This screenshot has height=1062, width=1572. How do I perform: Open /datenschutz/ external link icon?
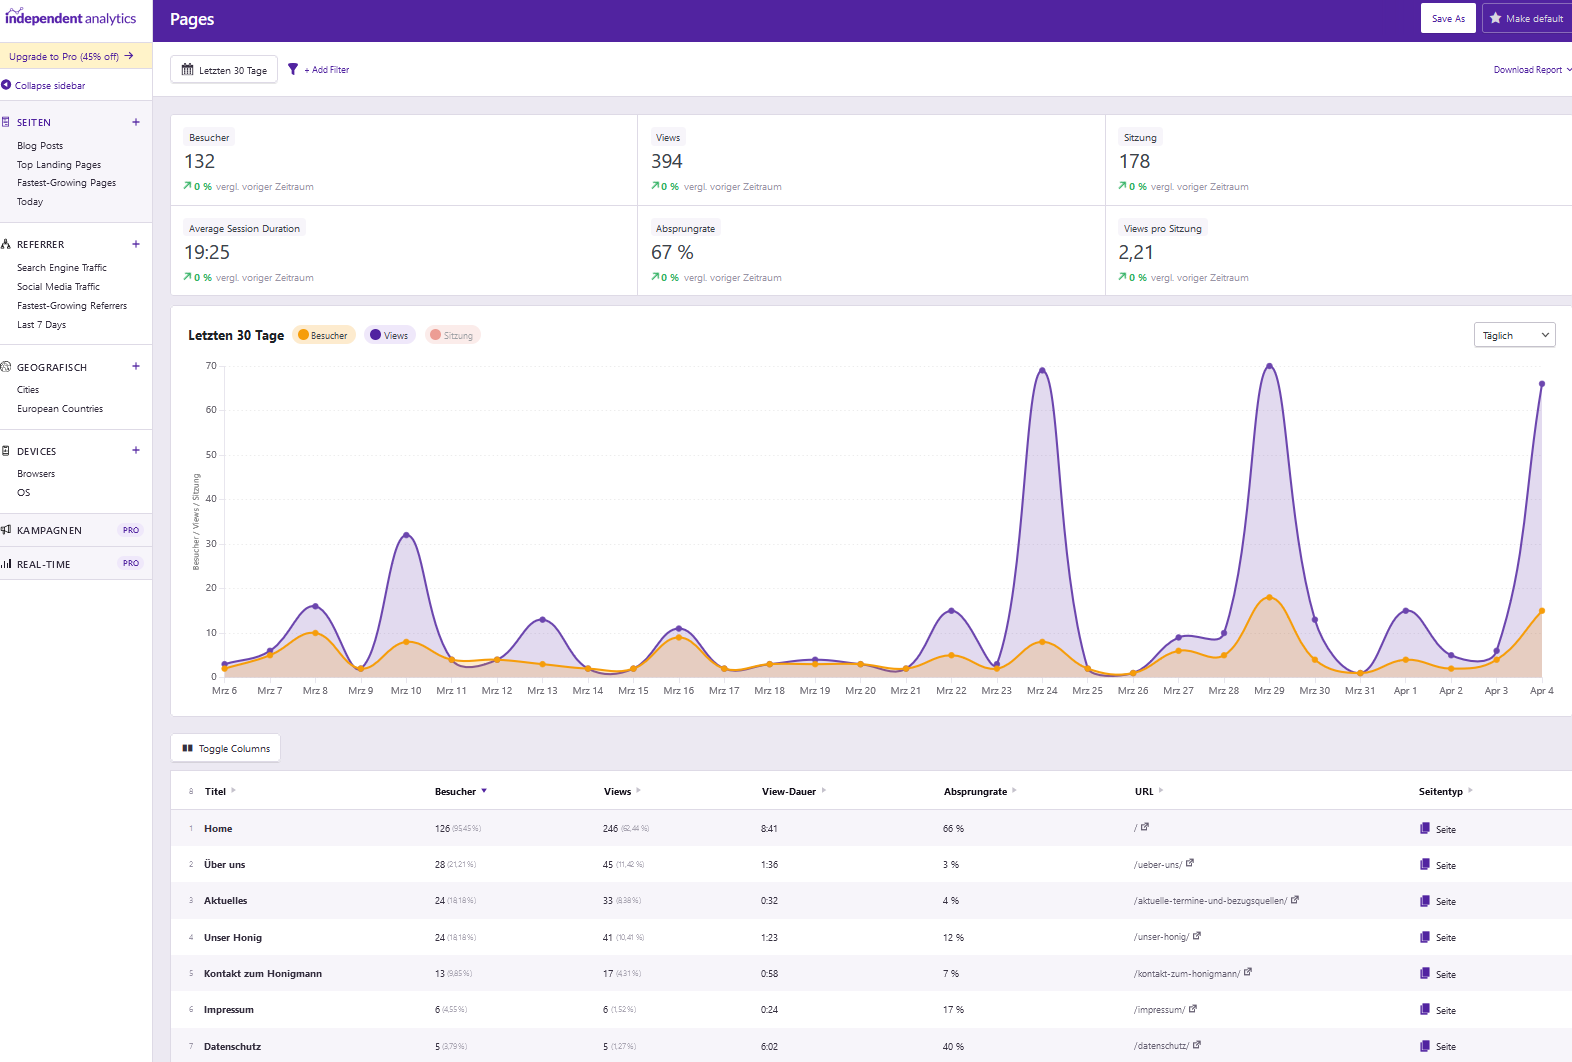coord(1197,1045)
